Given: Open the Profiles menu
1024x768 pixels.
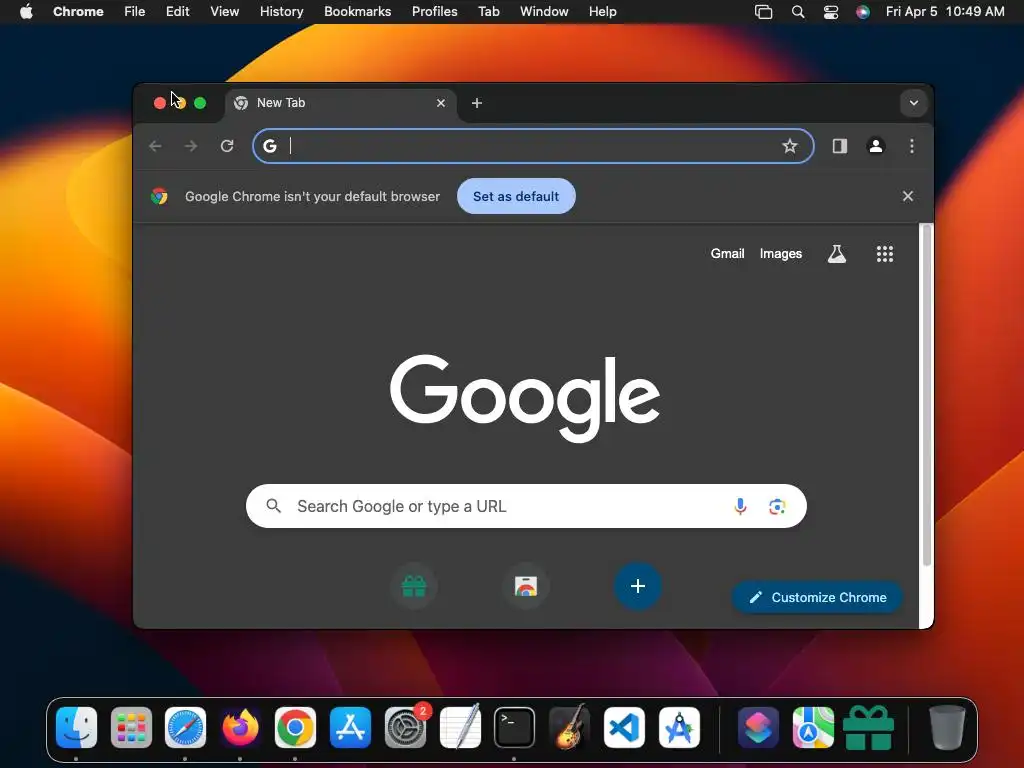Looking at the screenshot, I should (x=434, y=11).
